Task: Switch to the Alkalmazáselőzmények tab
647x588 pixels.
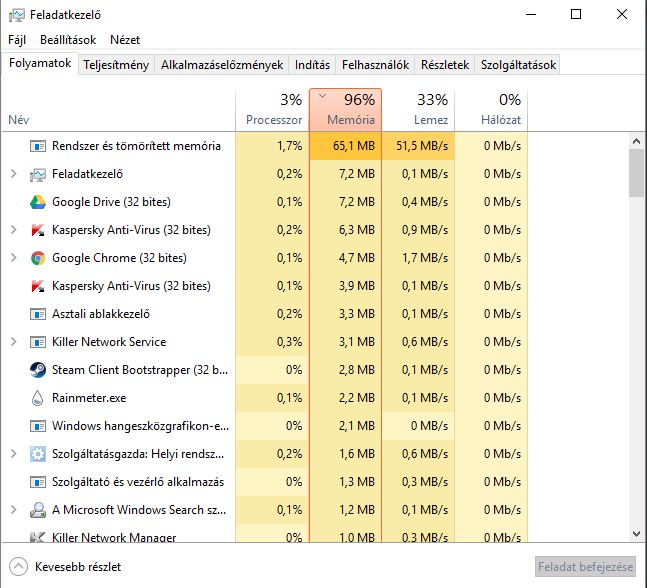Action: [x=222, y=65]
